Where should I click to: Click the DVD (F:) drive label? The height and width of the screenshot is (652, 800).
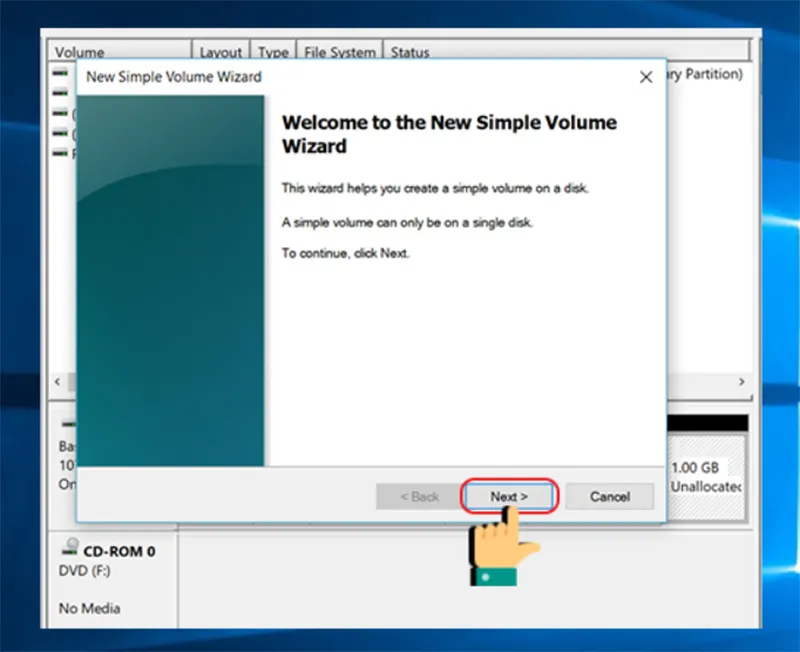click(84, 570)
